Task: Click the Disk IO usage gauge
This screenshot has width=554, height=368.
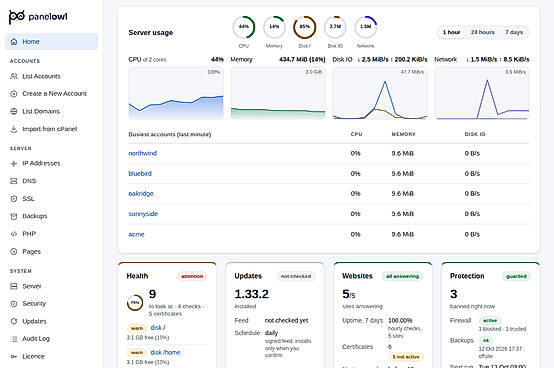Action: pos(335,27)
